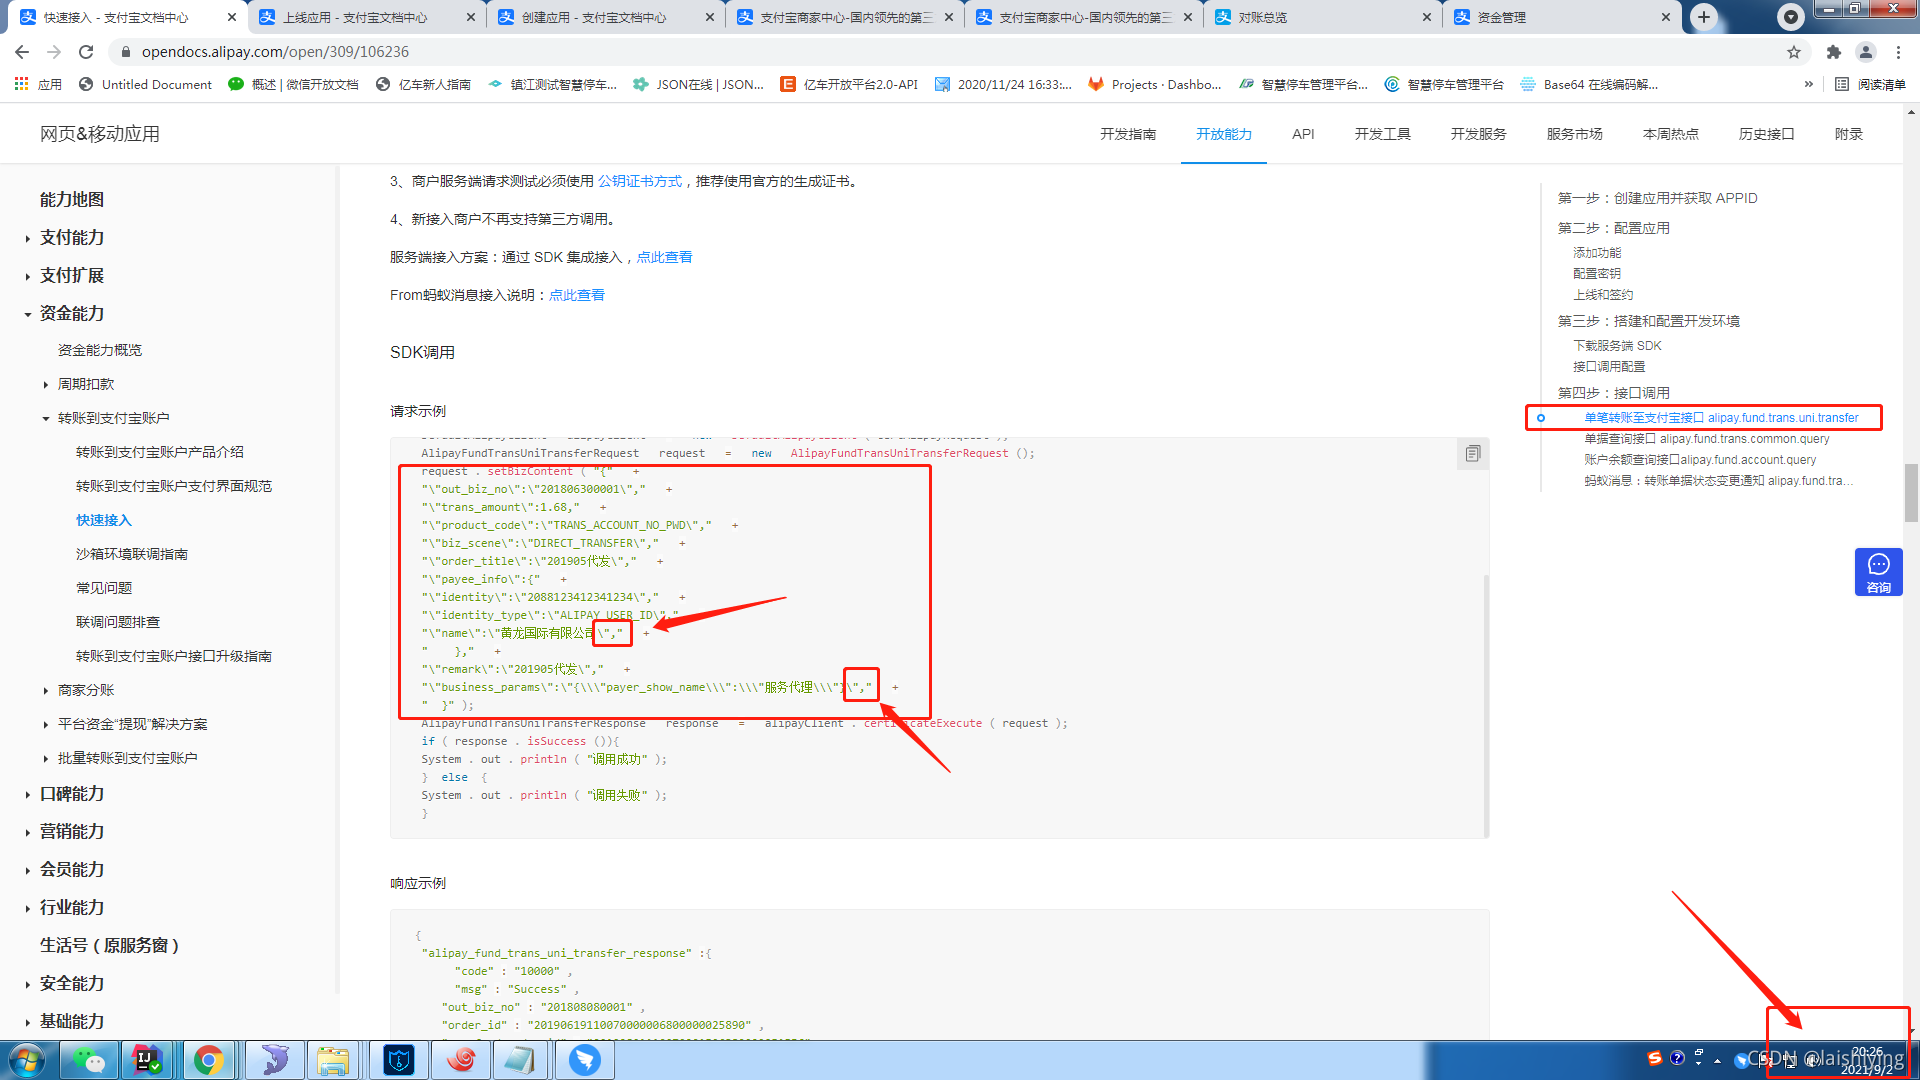Open the 阅读清单 reading list
Image resolution: width=1920 pixels, height=1080 pixels.
click(x=1870, y=85)
